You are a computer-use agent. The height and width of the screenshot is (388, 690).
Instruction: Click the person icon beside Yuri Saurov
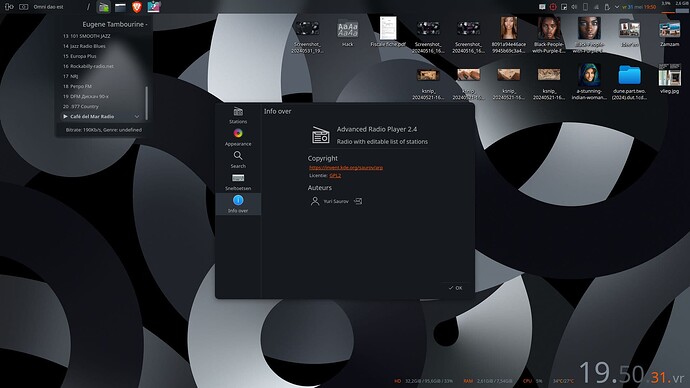tap(315, 201)
